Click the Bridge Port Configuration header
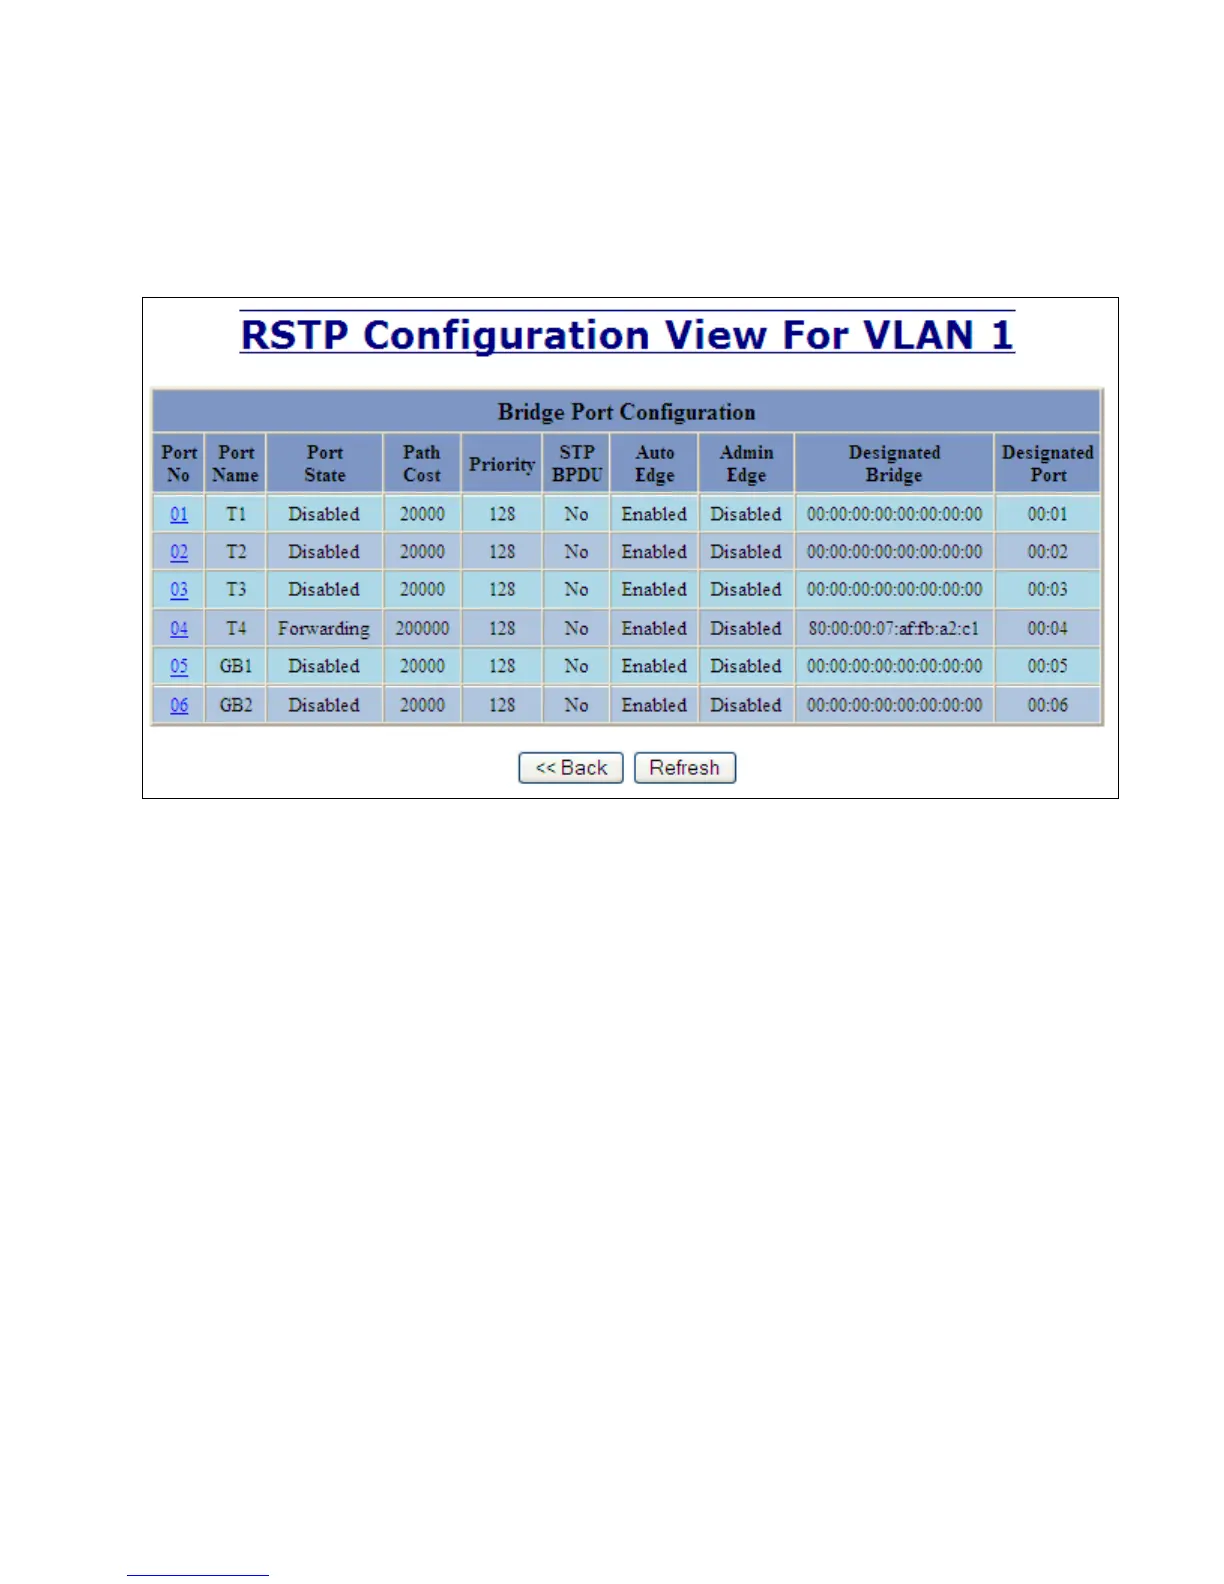Viewport: 1224px width, 1584px height. (627, 412)
